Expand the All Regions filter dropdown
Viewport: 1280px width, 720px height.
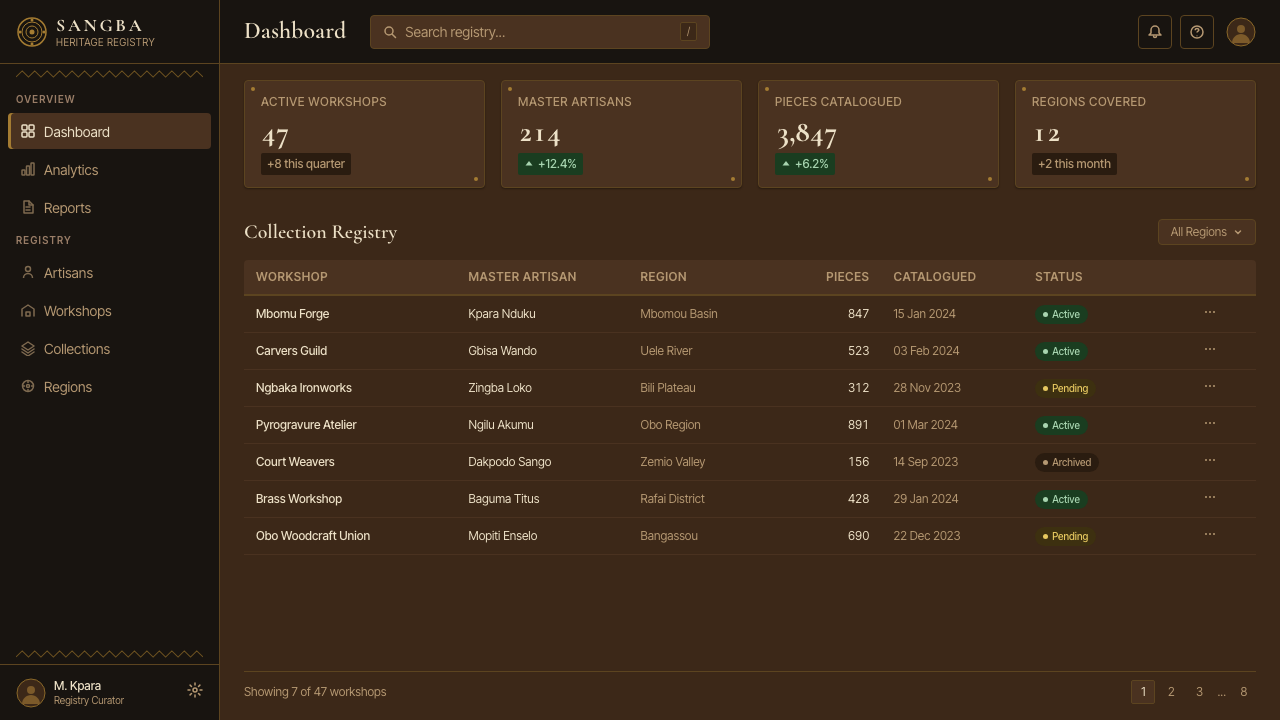pyautogui.click(x=1206, y=232)
